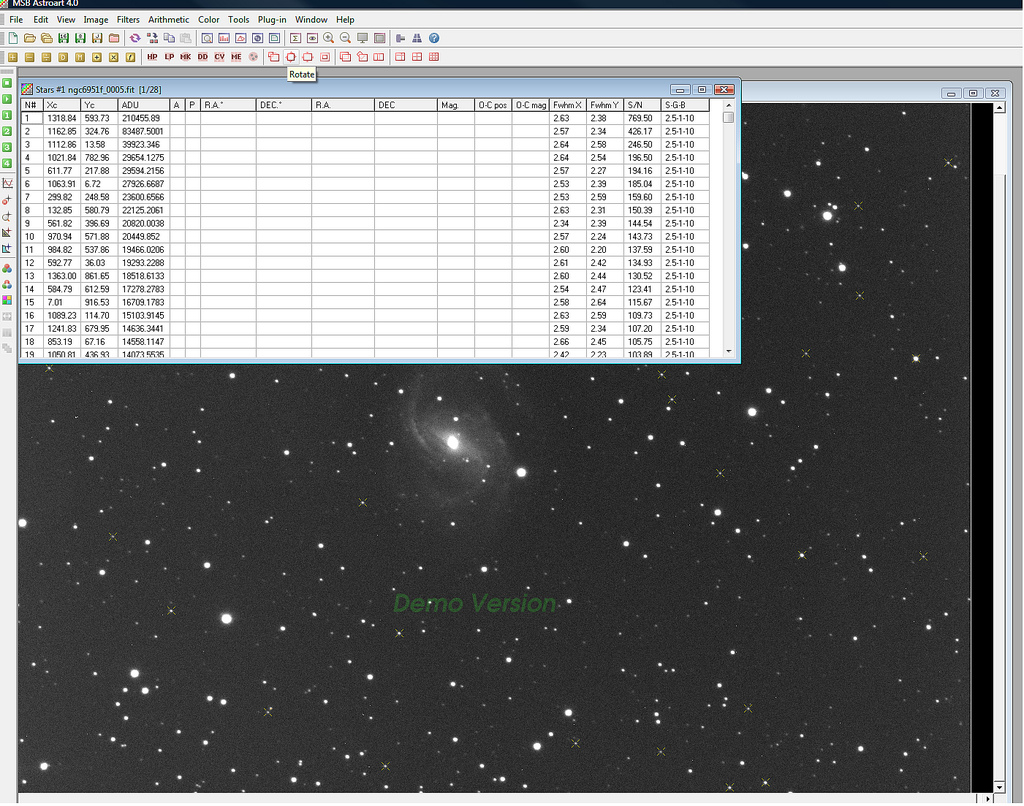Select the Xc value 611.77
Viewport: 1024px width, 806px height.
click(x=62, y=170)
